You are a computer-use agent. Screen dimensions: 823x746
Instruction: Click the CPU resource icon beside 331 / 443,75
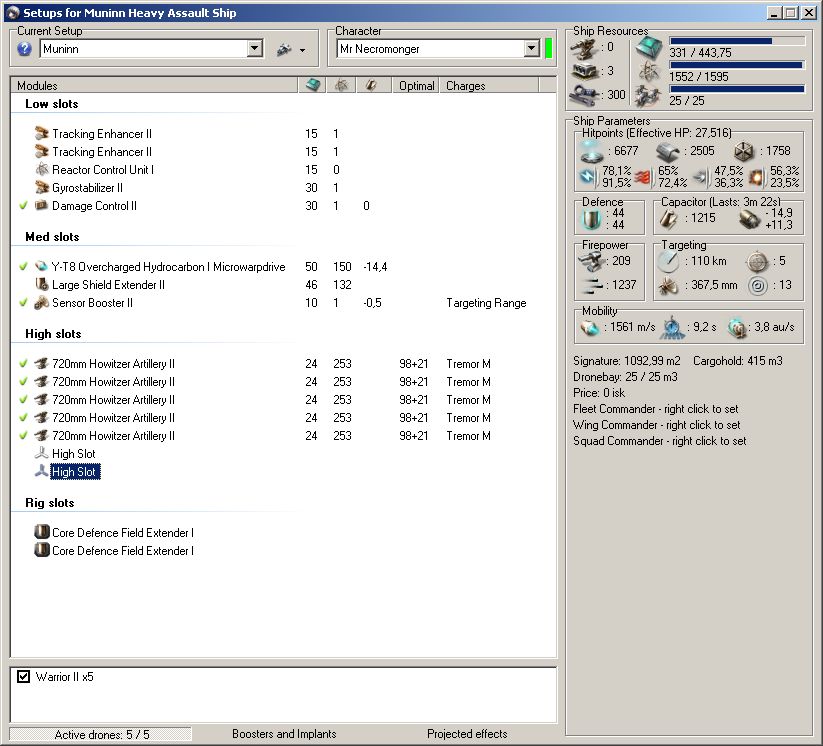pyautogui.click(x=649, y=48)
